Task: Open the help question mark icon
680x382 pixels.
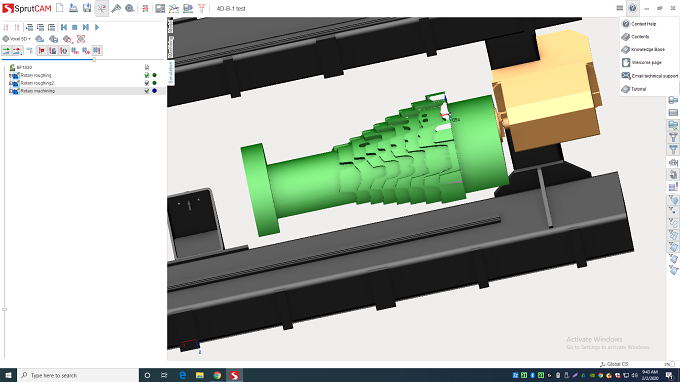Action: point(633,8)
